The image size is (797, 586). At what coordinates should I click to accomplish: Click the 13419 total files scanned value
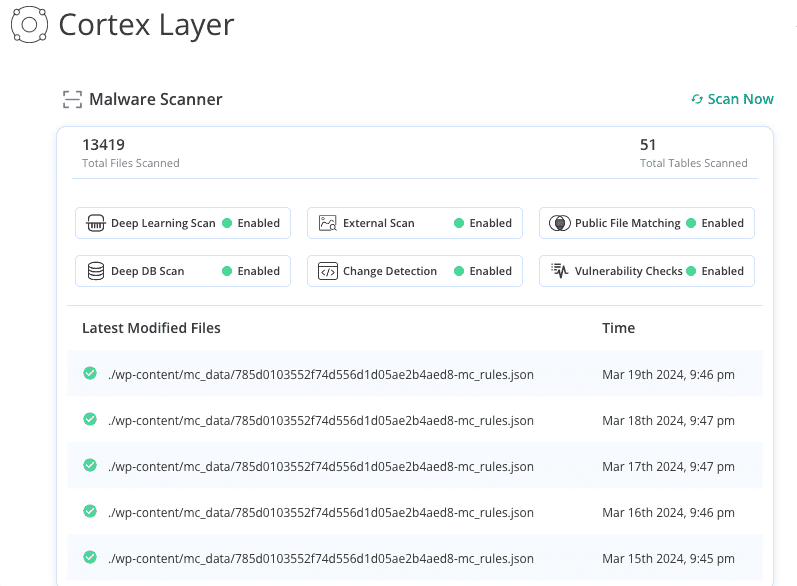104,145
